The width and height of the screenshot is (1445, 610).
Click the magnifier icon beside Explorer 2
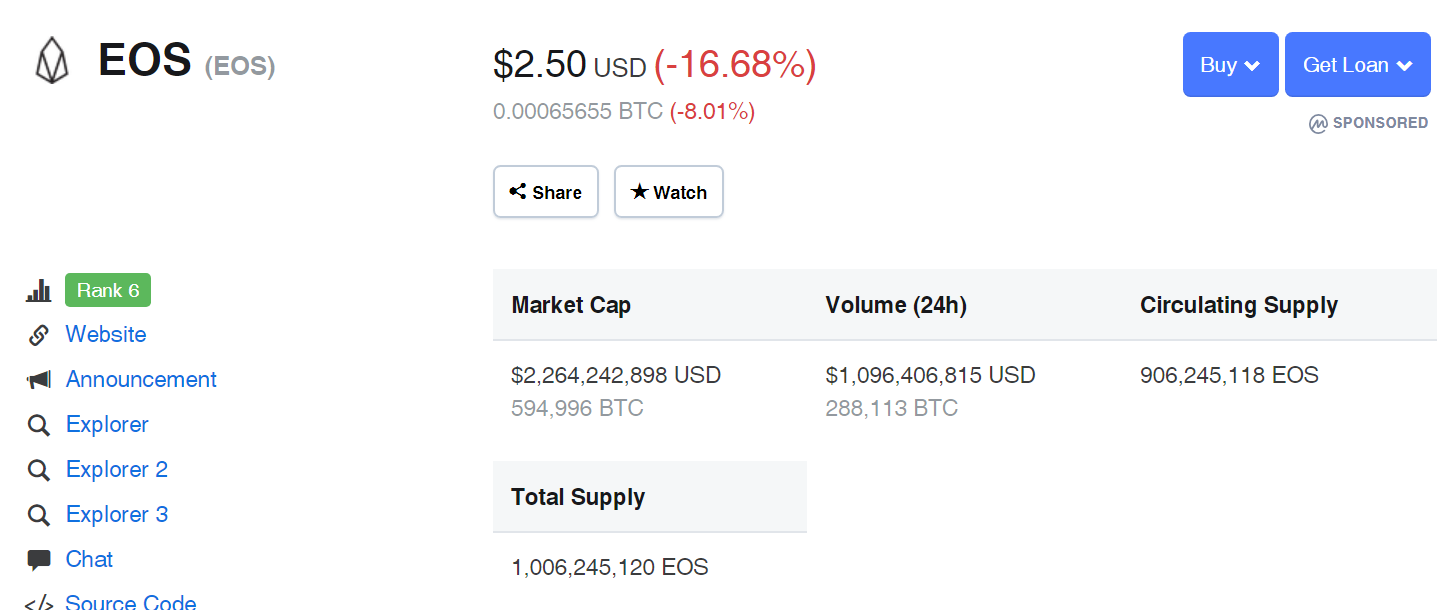pos(39,470)
